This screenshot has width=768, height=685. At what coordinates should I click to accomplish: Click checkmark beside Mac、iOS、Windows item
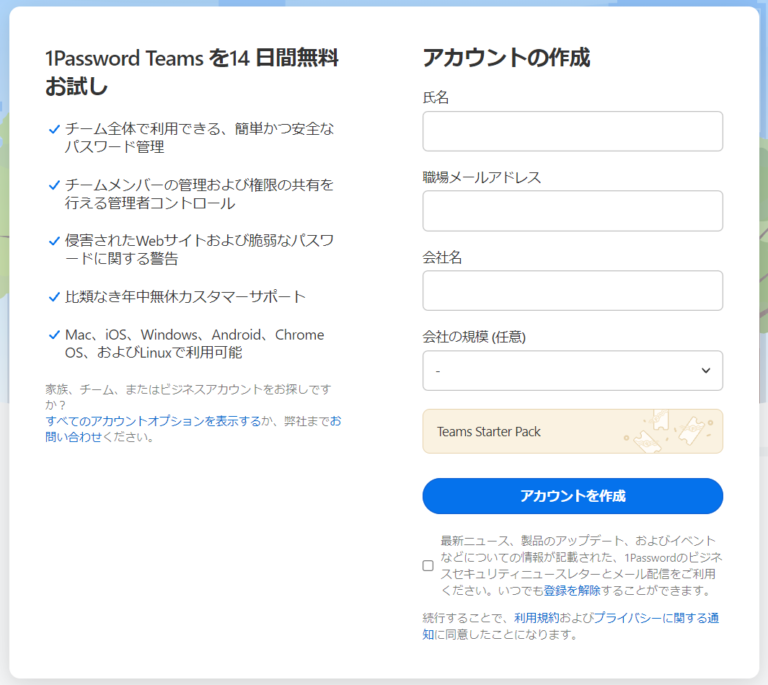tap(54, 335)
